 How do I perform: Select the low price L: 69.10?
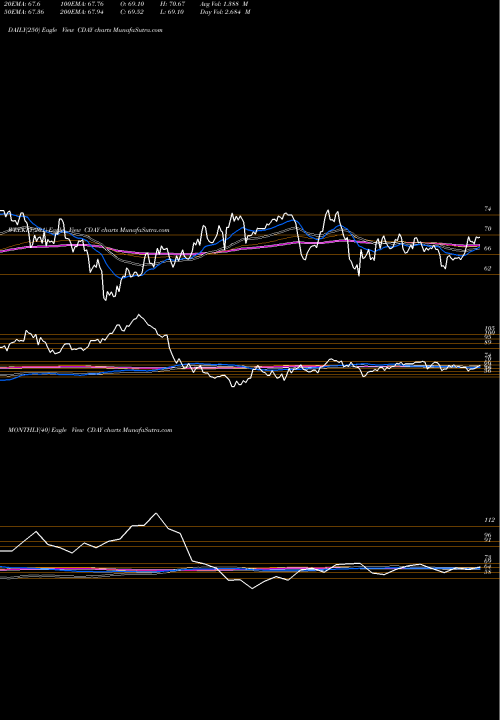pos(171,12)
